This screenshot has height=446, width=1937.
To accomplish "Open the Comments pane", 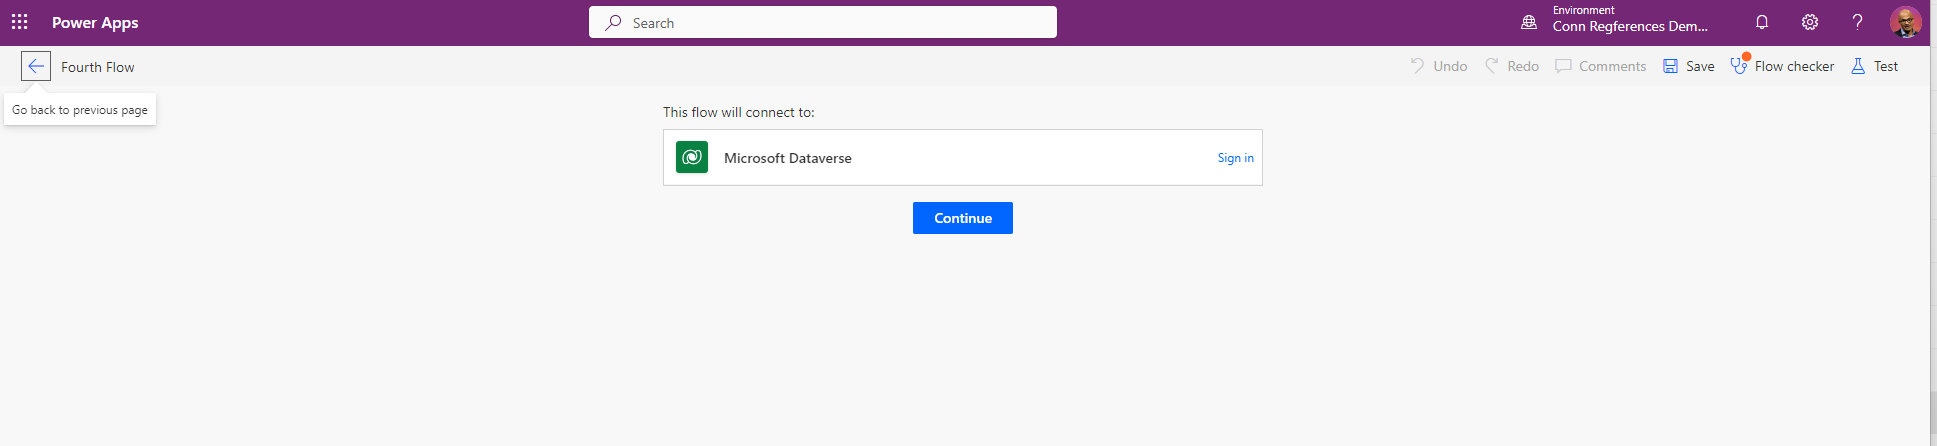I will tap(1601, 66).
